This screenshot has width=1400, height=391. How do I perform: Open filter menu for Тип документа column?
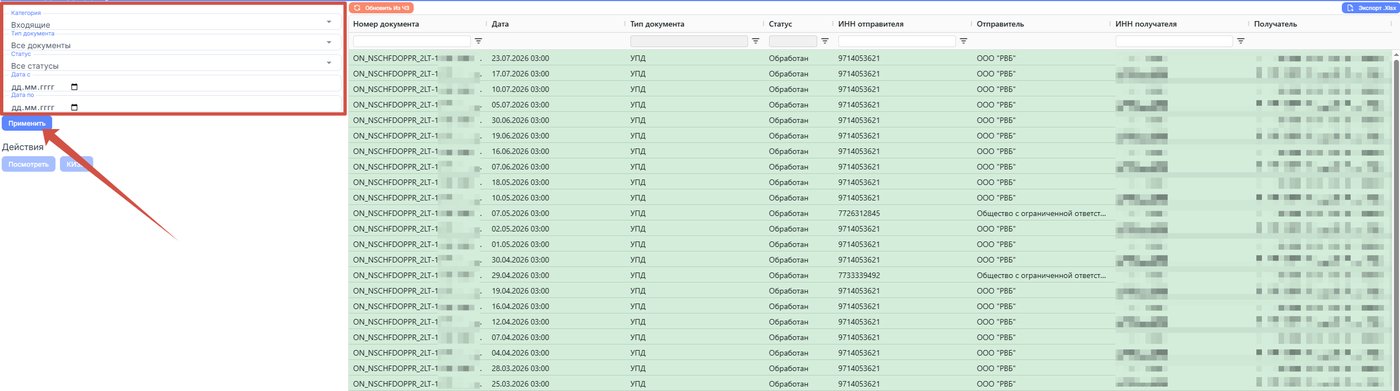click(x=755, y=41)
